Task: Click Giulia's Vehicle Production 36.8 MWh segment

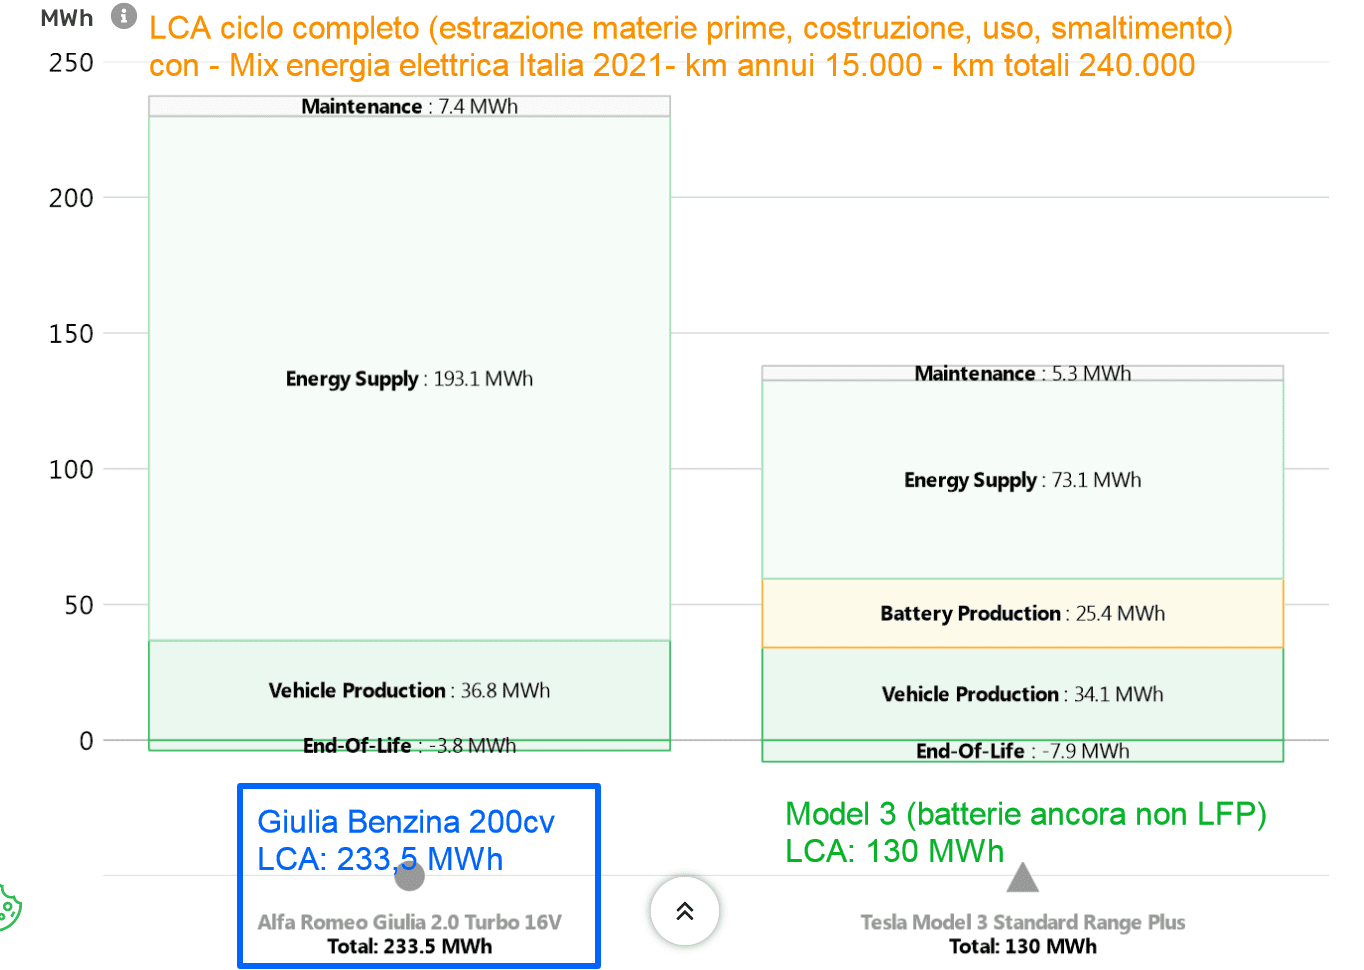Action: (x=410, y=690)
